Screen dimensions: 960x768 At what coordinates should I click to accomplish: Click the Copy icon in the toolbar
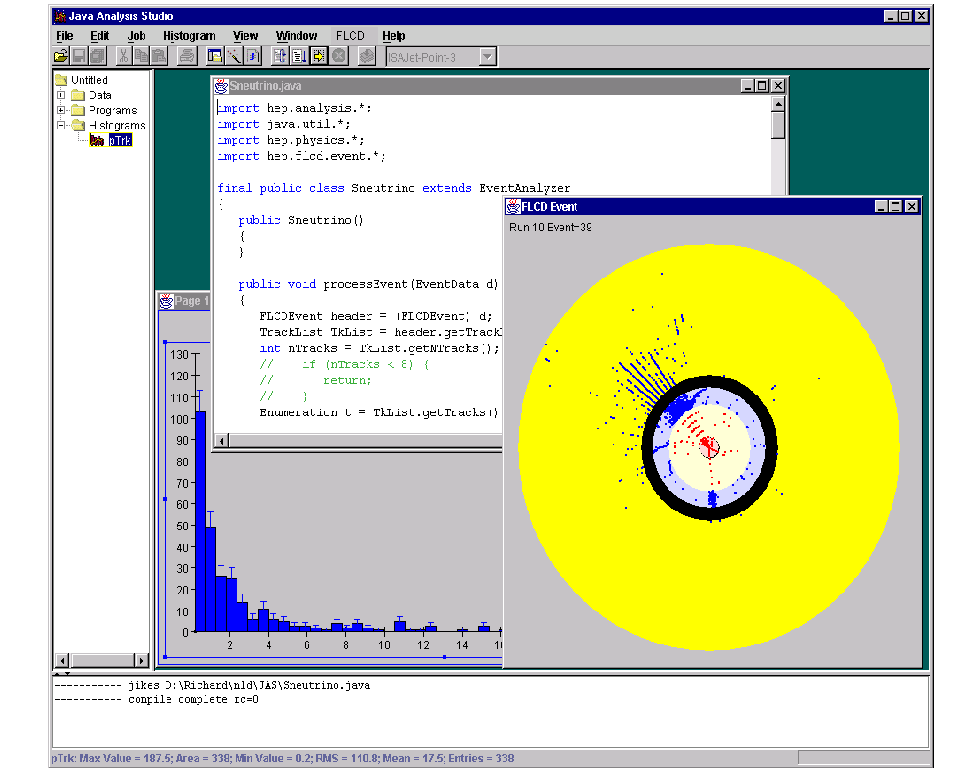coord(141,56)
